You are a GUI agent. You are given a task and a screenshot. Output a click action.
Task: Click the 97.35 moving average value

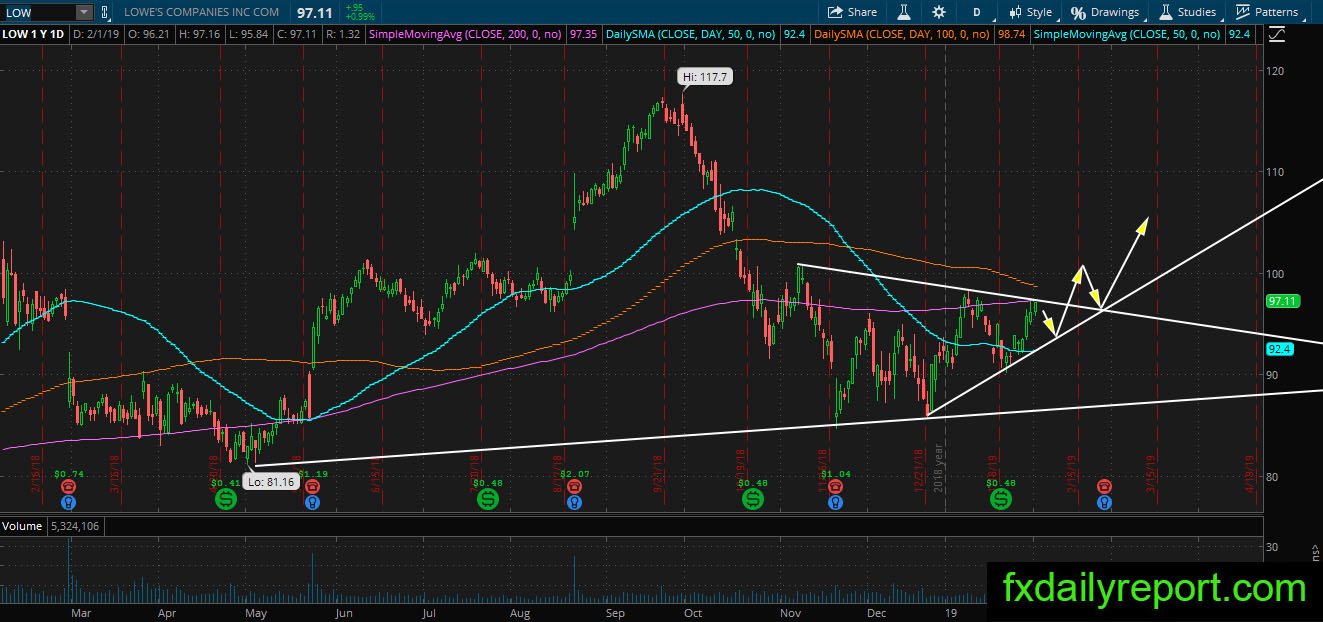(583, 34)
